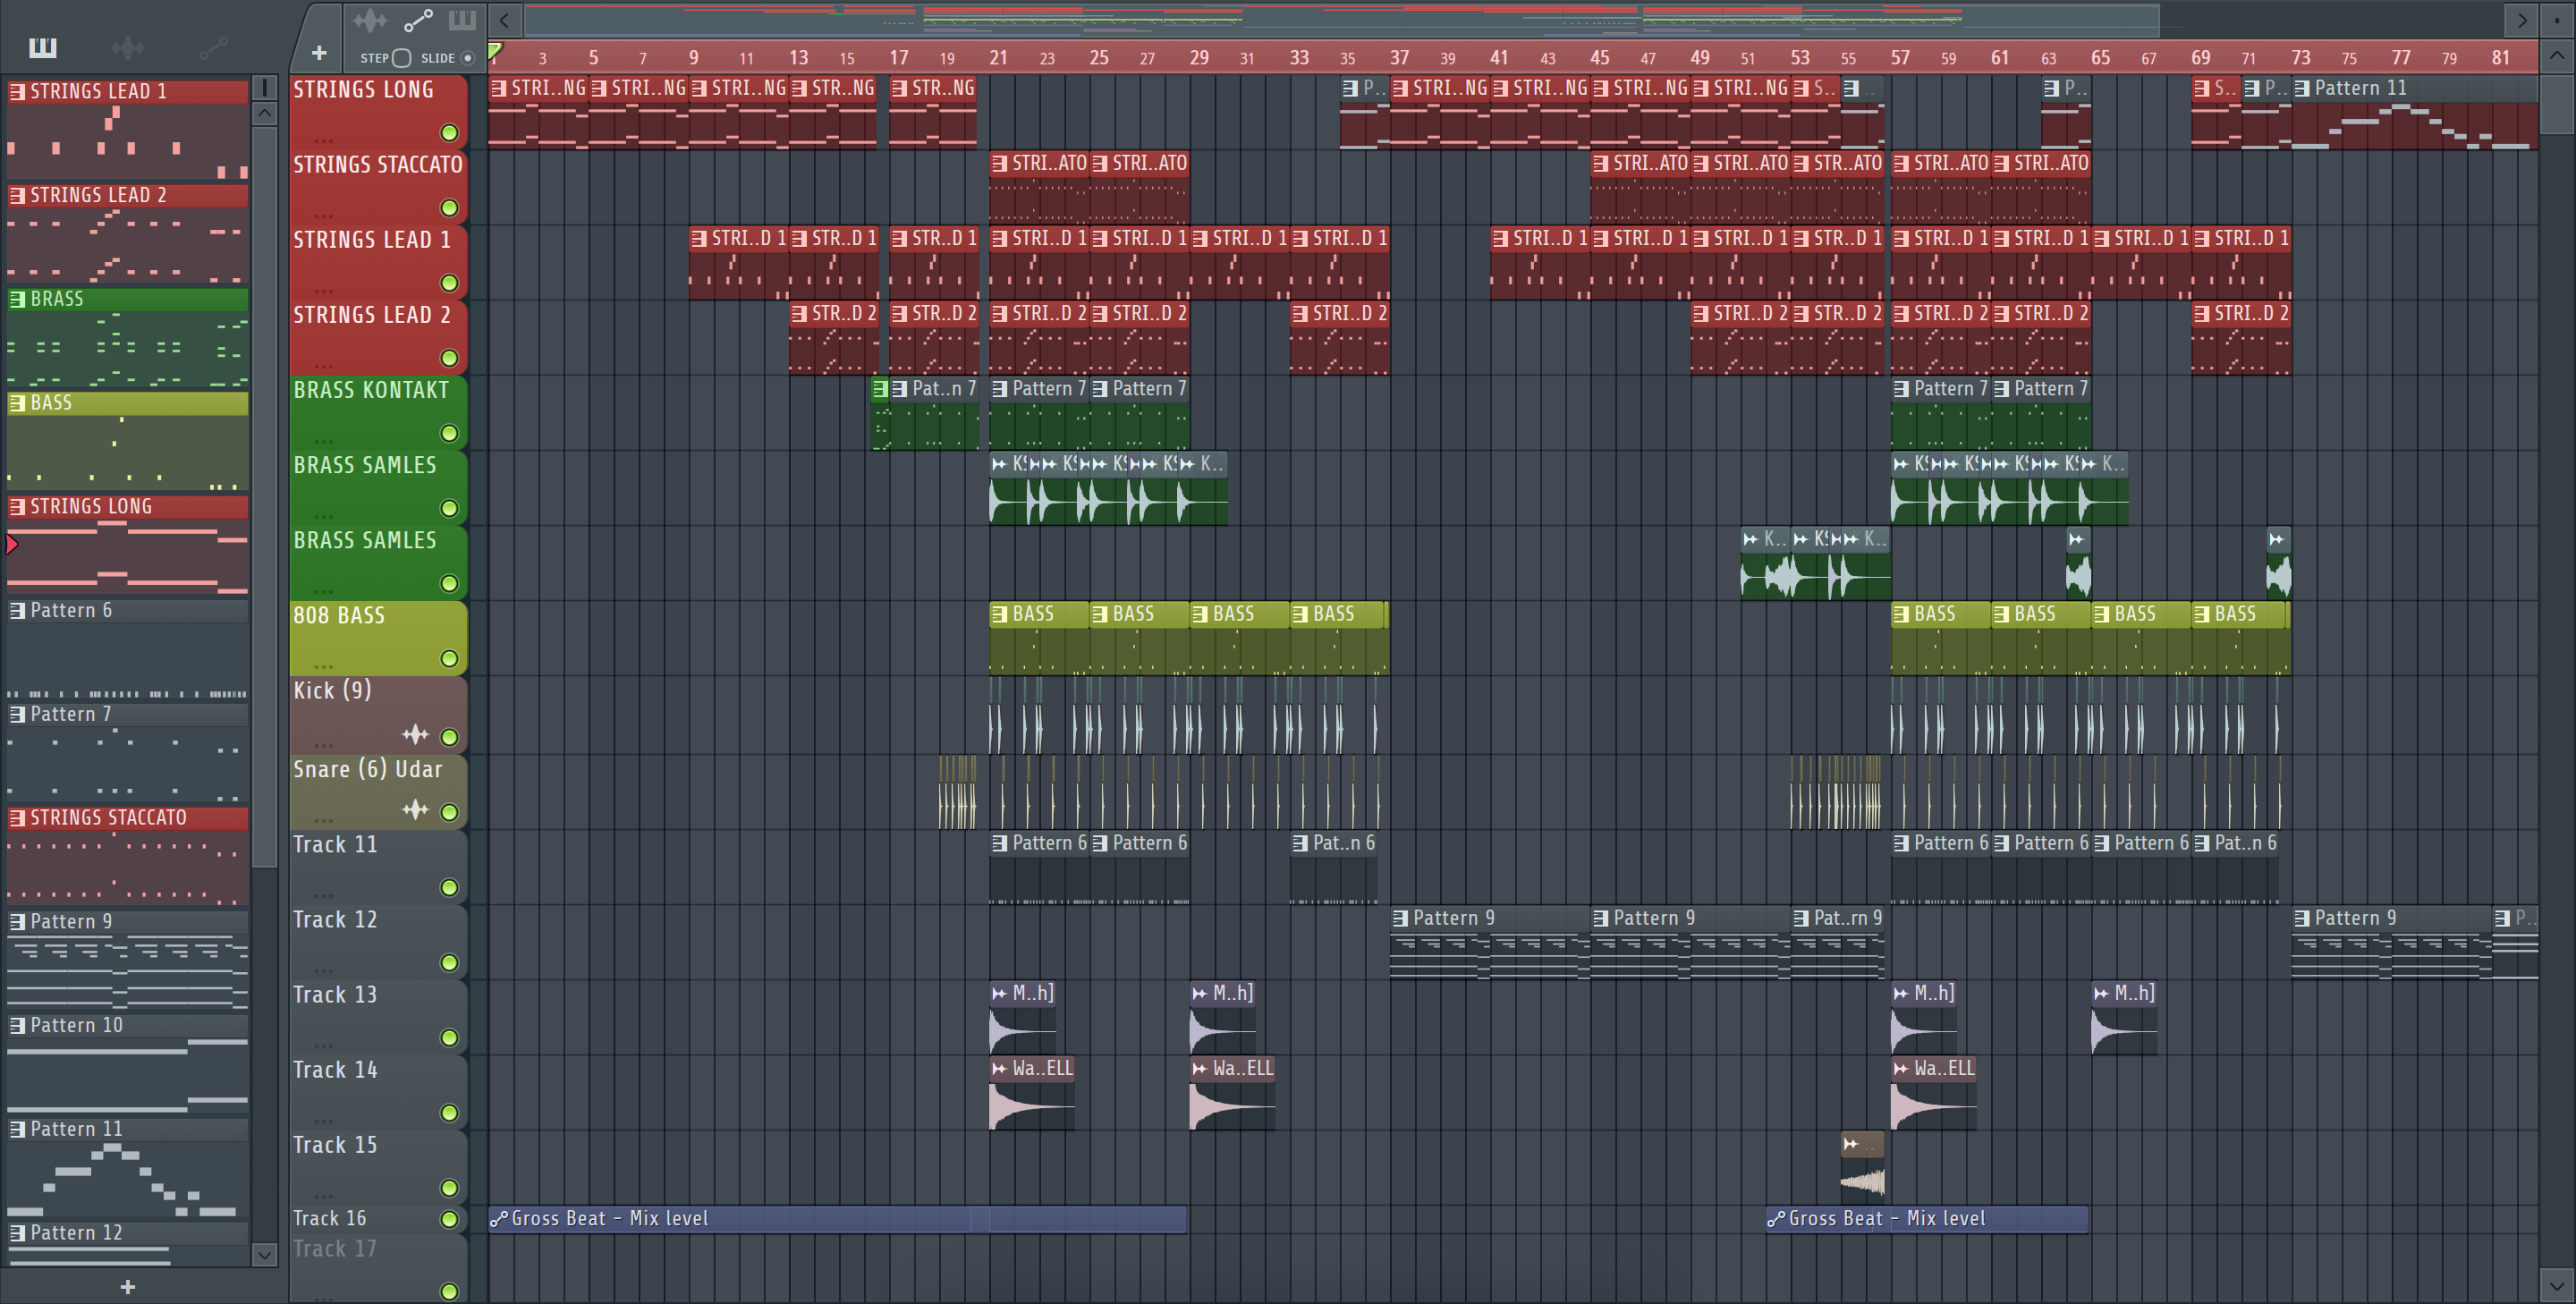The image size is (2576, 1304).
Task: Click bar 21 on the timeline ruler
Action: [x=998, y=58]
